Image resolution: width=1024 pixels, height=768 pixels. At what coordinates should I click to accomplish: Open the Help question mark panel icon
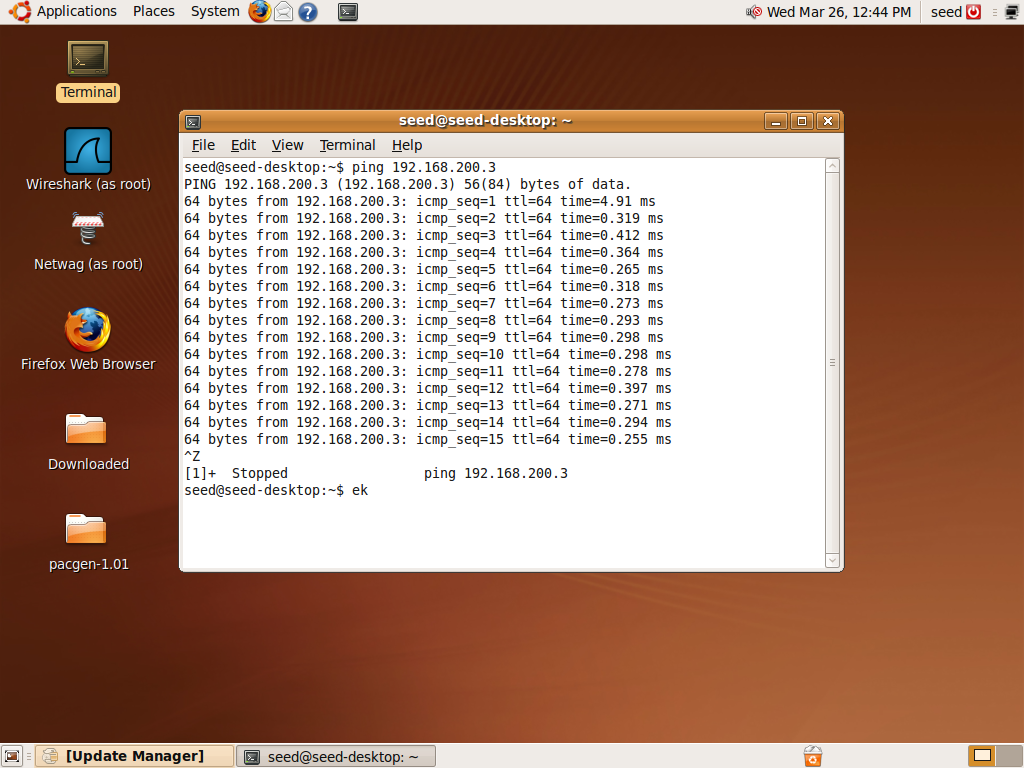tap(308, 12)
